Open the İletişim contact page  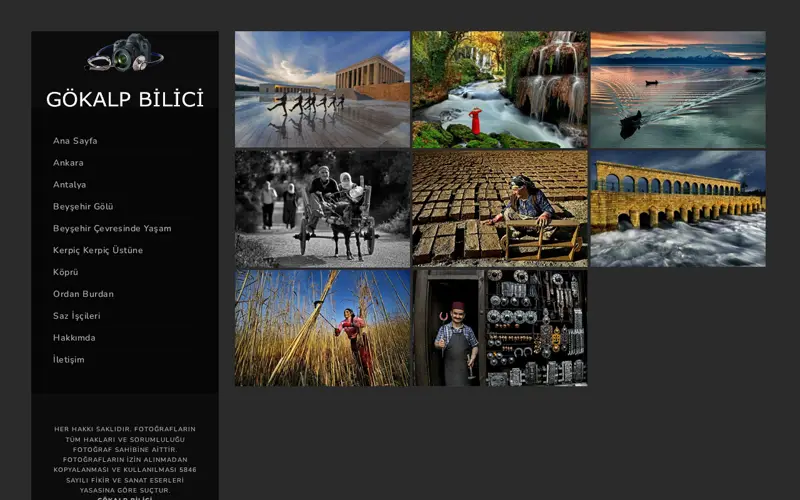click(x=69, y=360)
